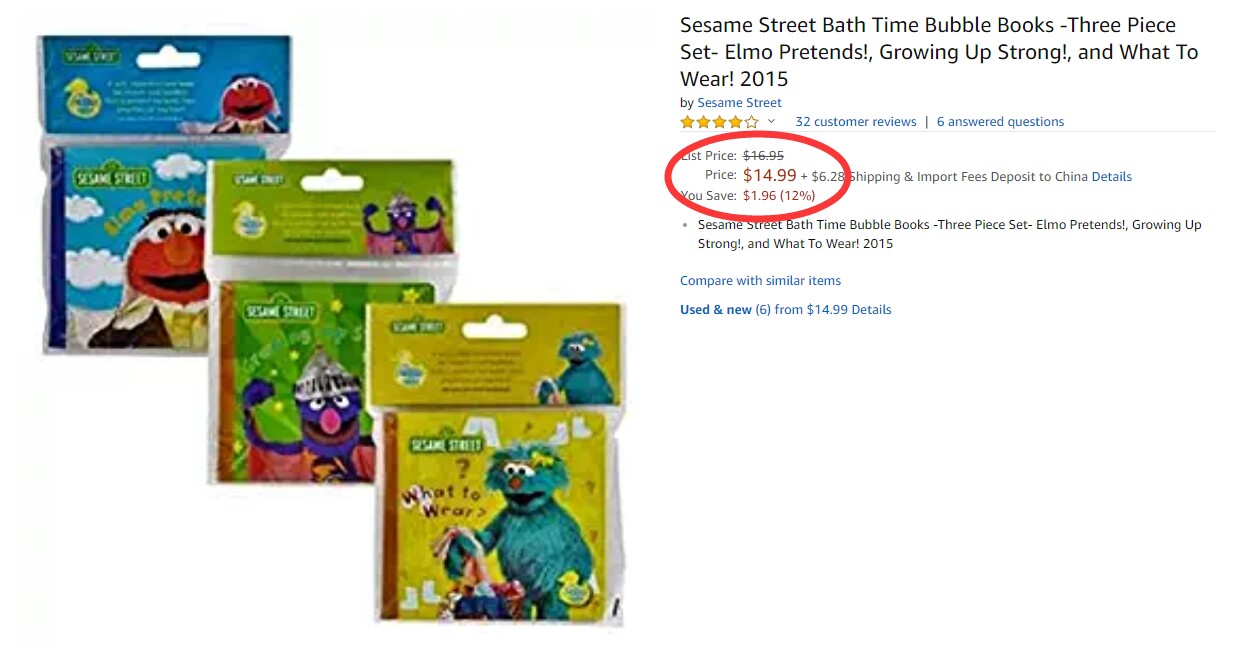Visit the Sesame Street brand link
Screen dimensions: 1233x650
tap(739, 103)
